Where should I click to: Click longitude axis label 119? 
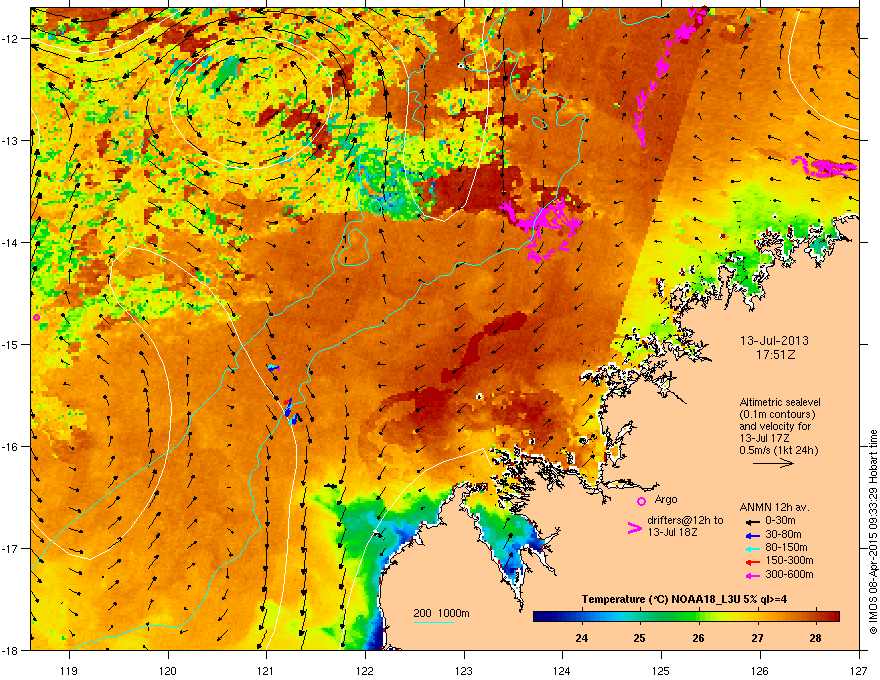pos(69,670)
